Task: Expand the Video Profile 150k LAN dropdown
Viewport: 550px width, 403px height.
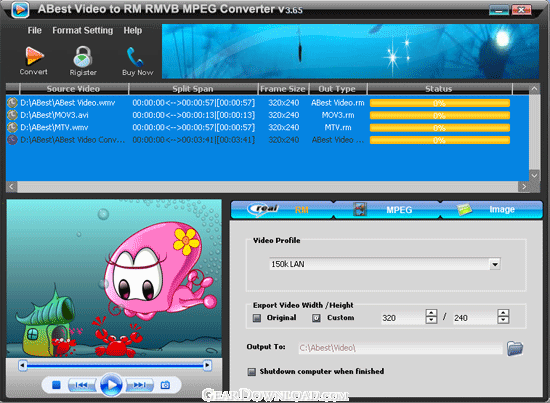Action: click(x=495, y=264)
